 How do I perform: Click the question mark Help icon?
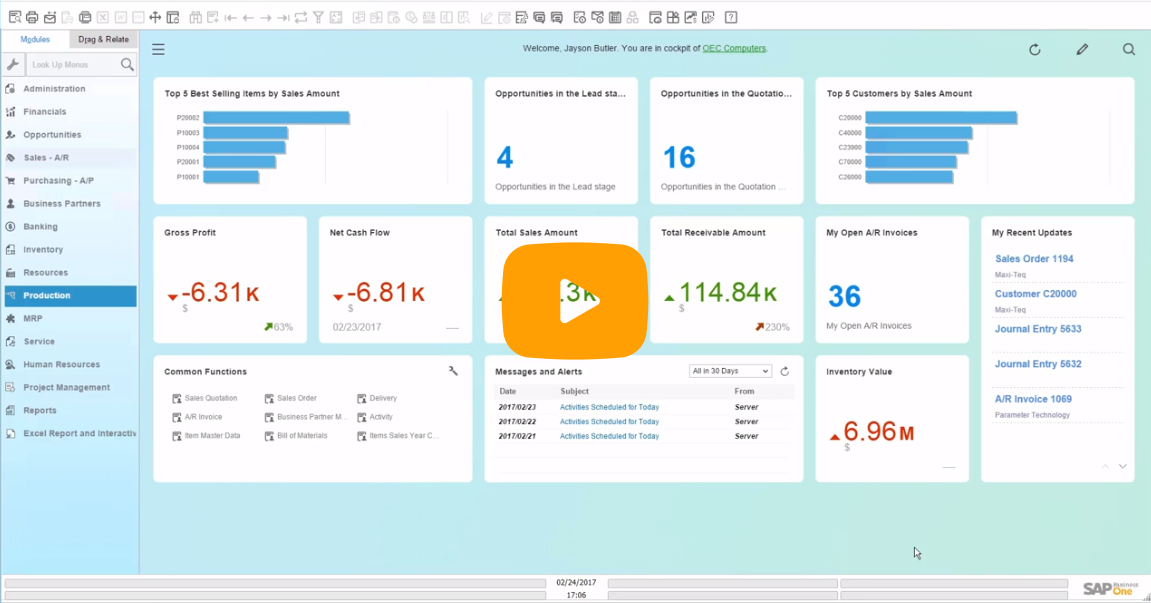pos(731,18)
